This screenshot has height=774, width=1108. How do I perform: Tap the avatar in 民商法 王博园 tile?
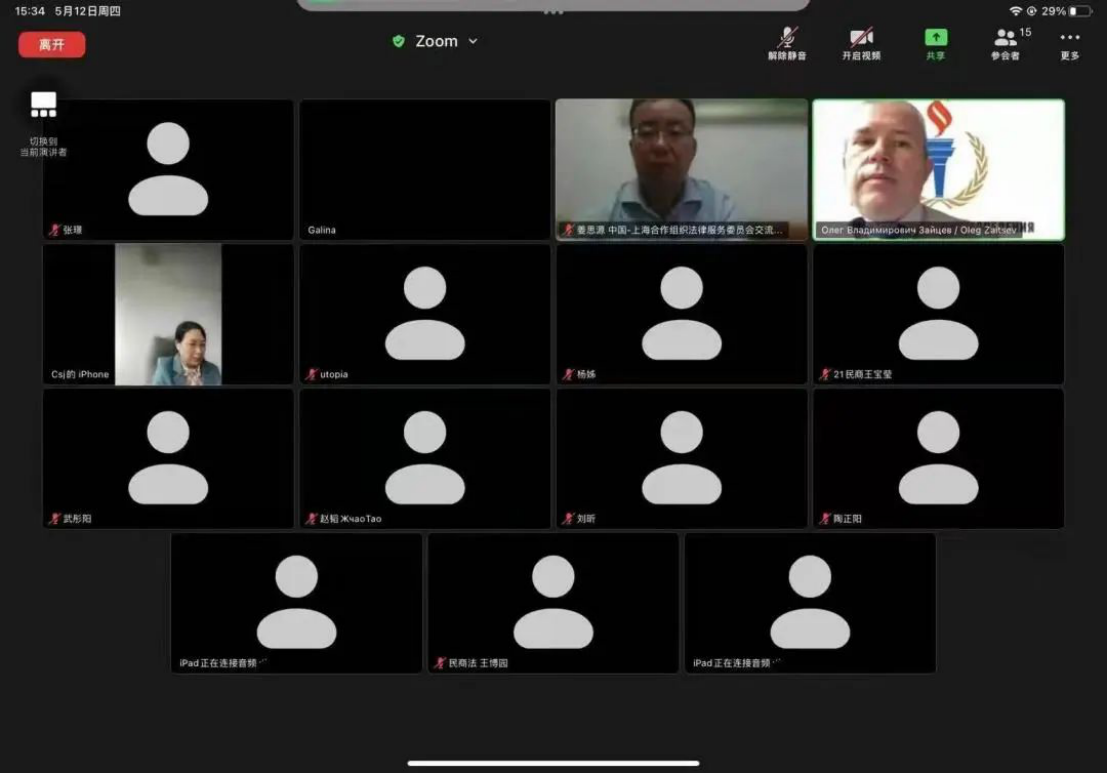[553, 602]
